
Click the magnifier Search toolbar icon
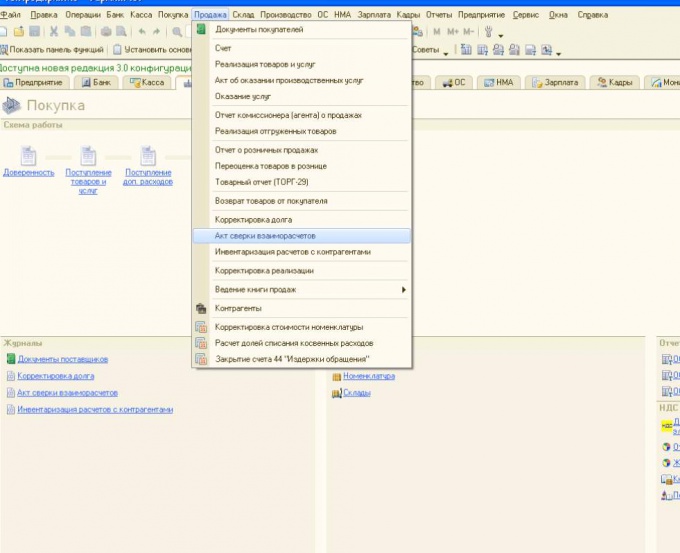tap(177, 31)
